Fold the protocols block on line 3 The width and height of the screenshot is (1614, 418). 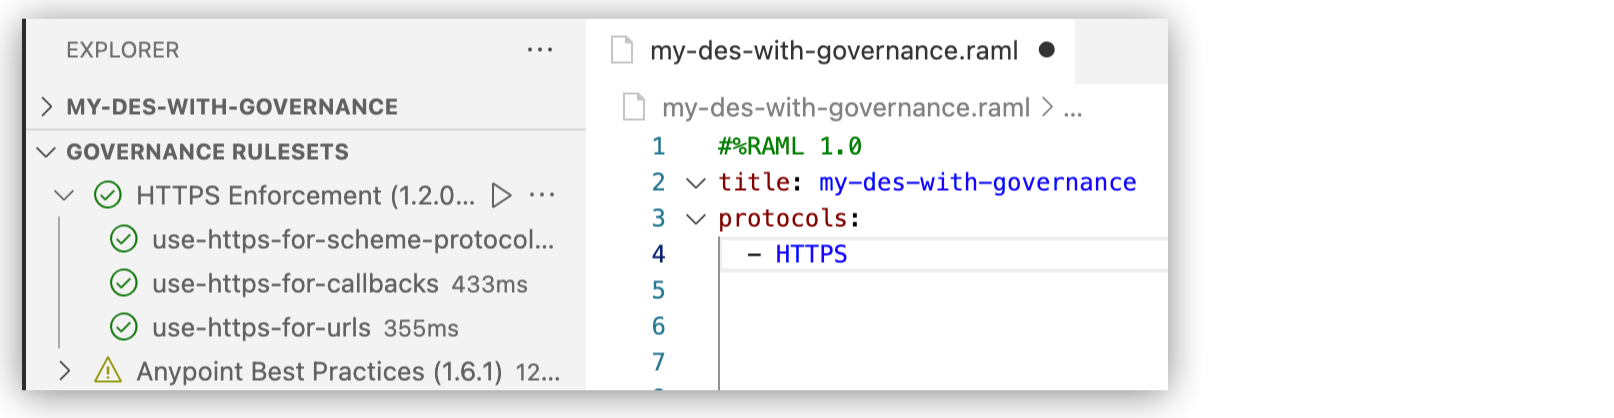point(695,219)
